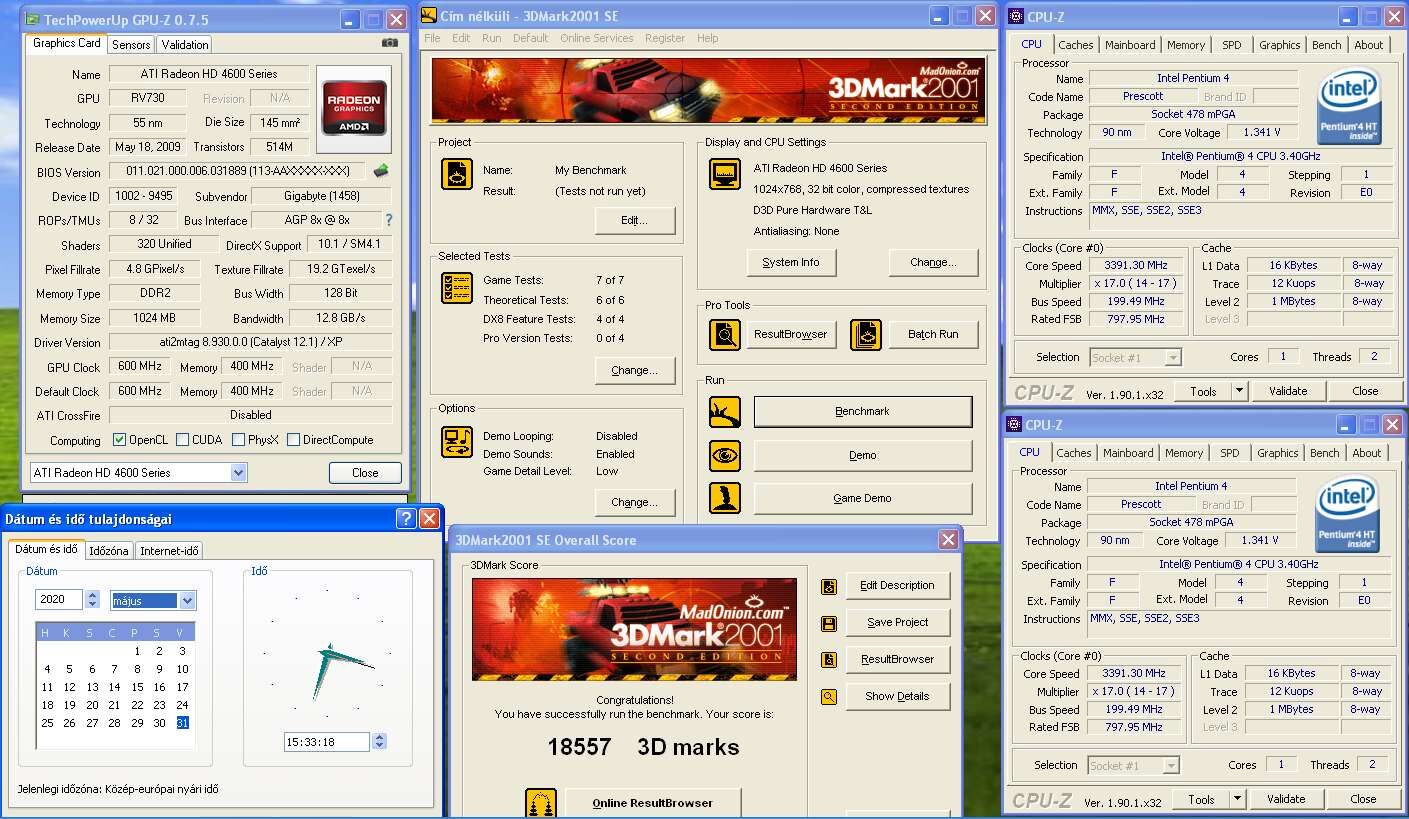Image resolution: width=1409 pixels, height=819 pixels.
Task: Click the 3DMark2001 SE title bar icon
Action: coord(429,14)
